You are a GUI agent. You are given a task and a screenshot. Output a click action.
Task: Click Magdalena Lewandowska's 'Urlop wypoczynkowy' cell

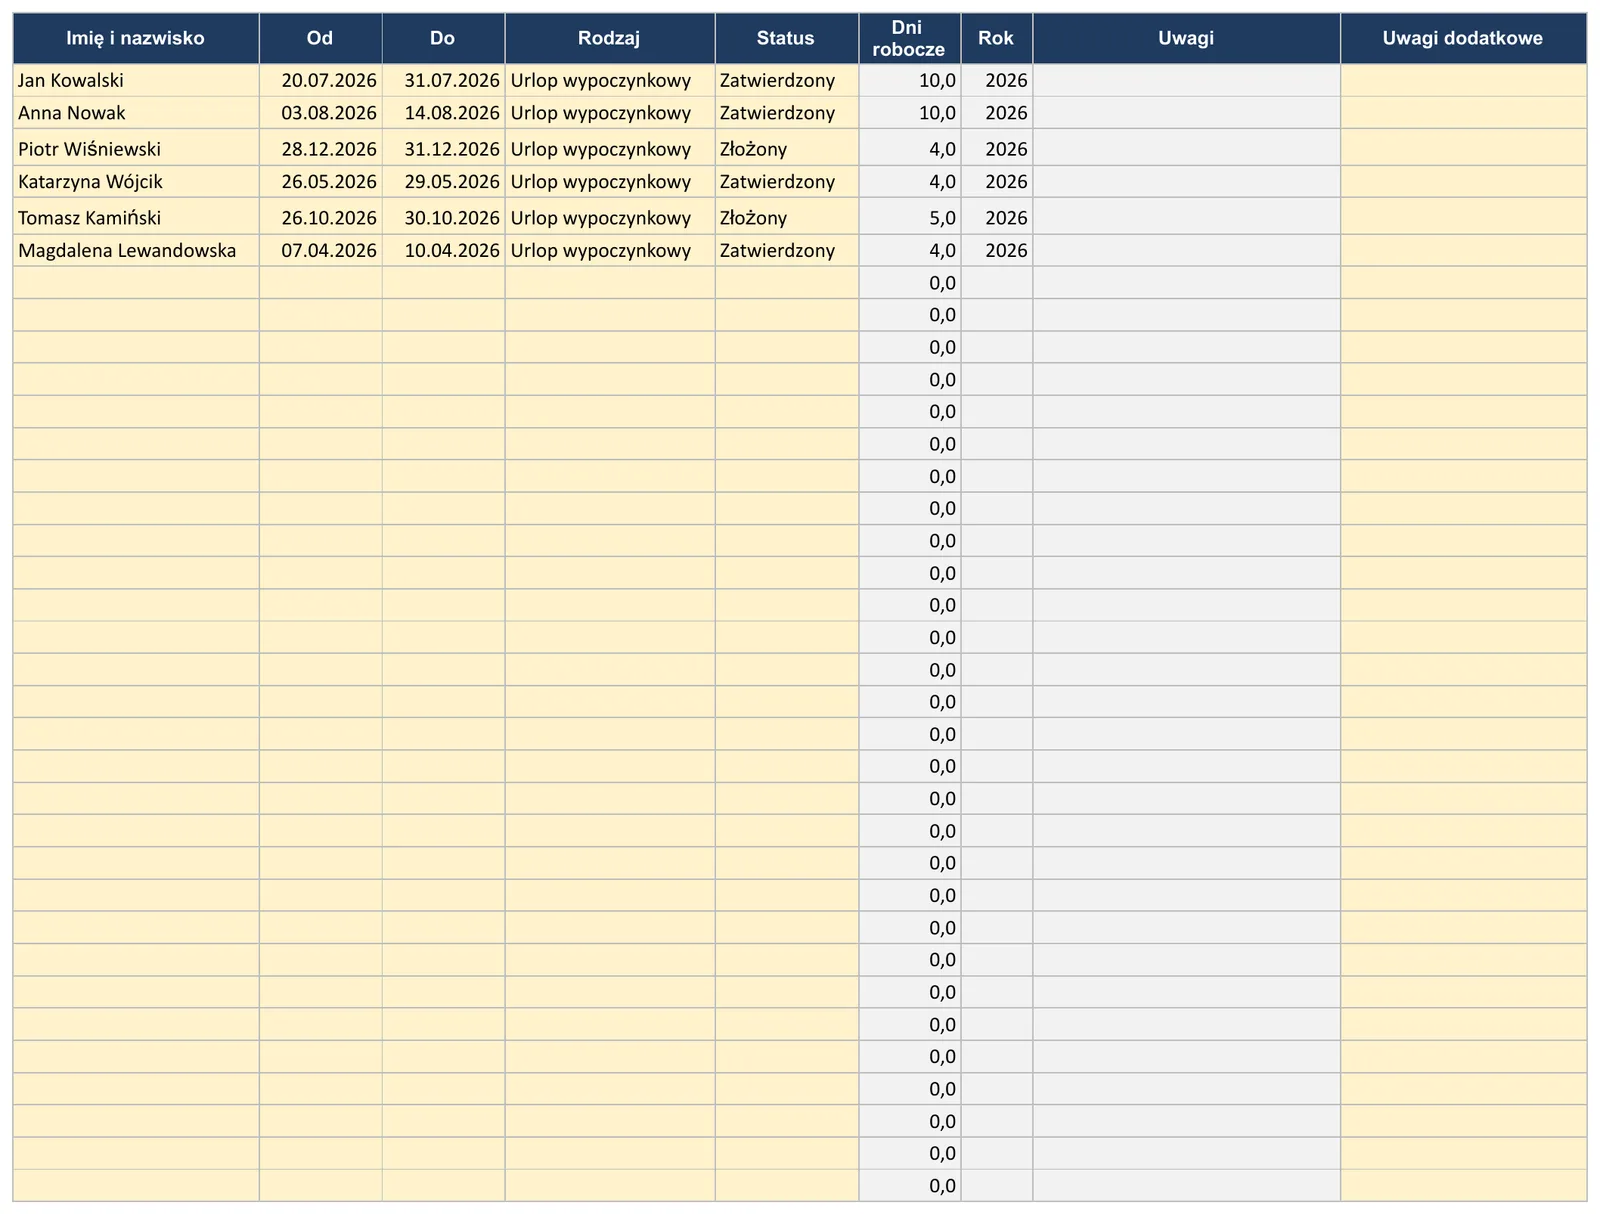(610, 251)
